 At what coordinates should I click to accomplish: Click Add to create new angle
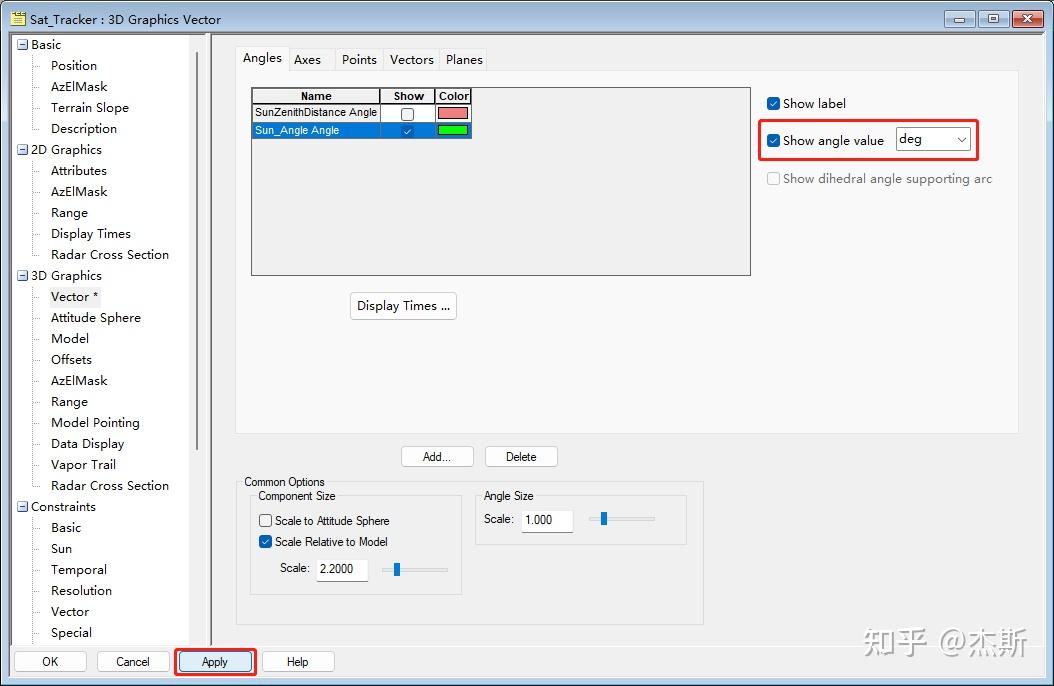[x=437, y=457]
